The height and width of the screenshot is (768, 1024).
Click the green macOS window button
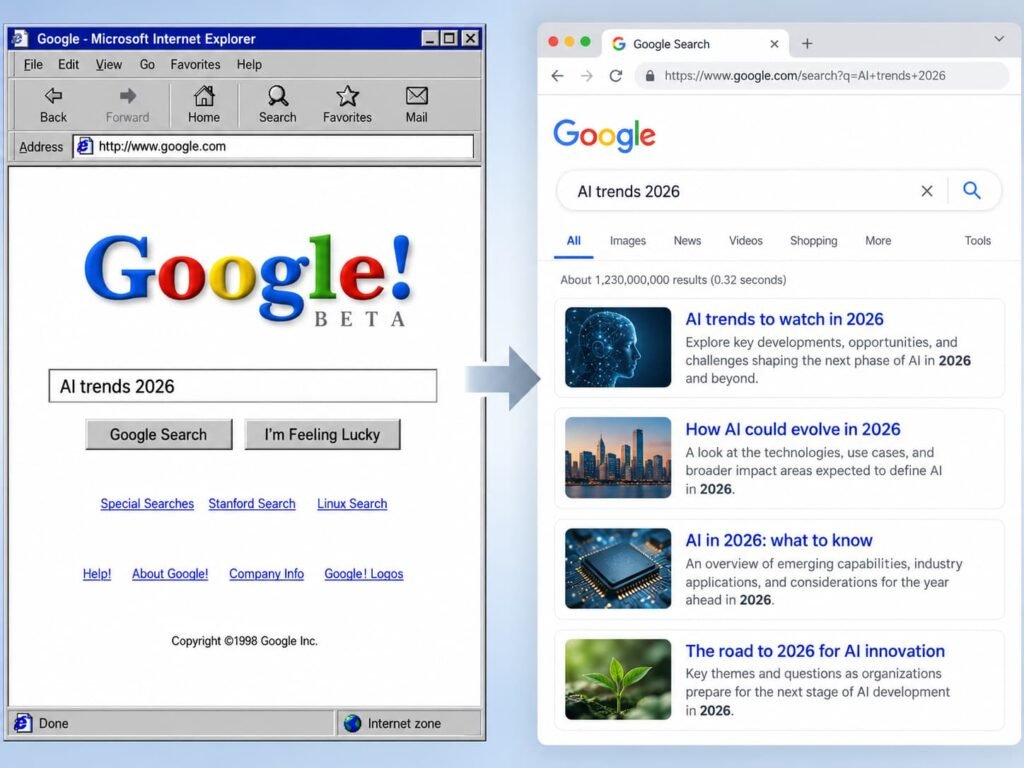click(x=585, y=42)
